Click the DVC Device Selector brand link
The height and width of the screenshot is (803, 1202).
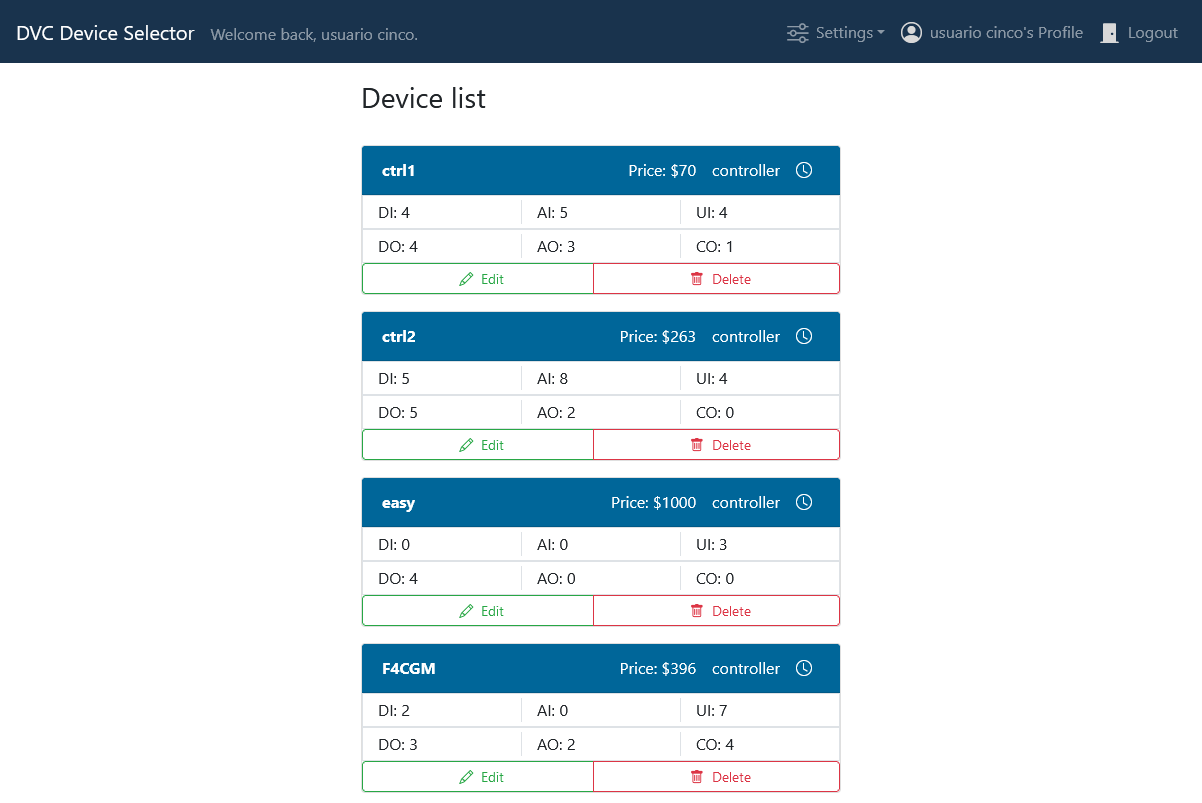coord(104,32)
